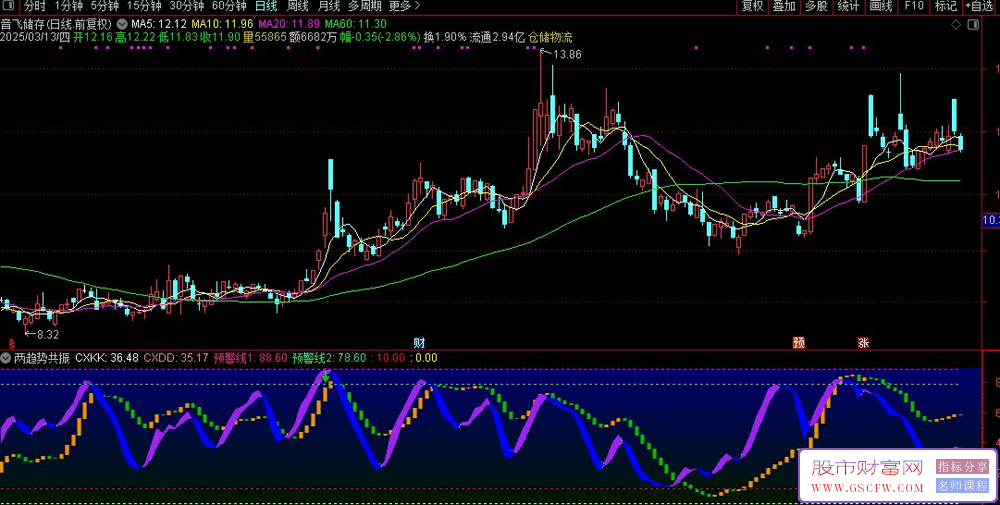Click the '涨' marker icon on timeline
Image resolution: width=1000 pixels, height=505 pixels.
tap(862, 342)
